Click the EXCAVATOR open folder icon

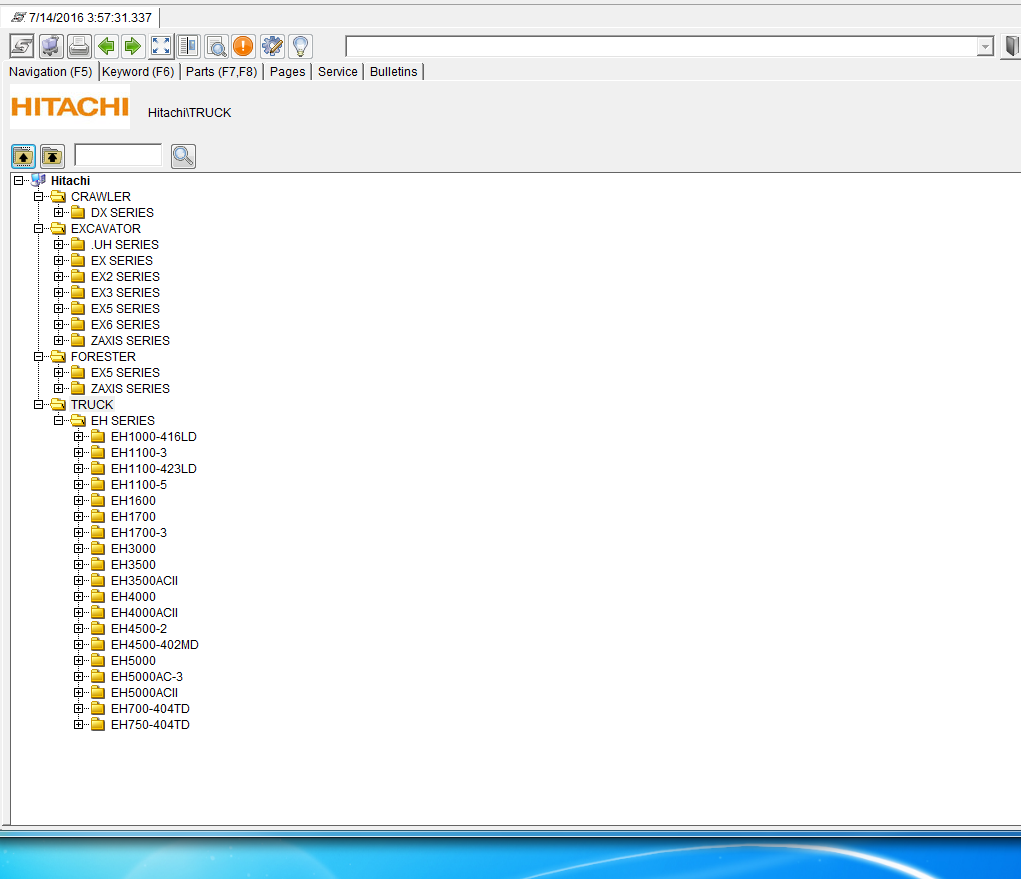click(x=59, y=229)
